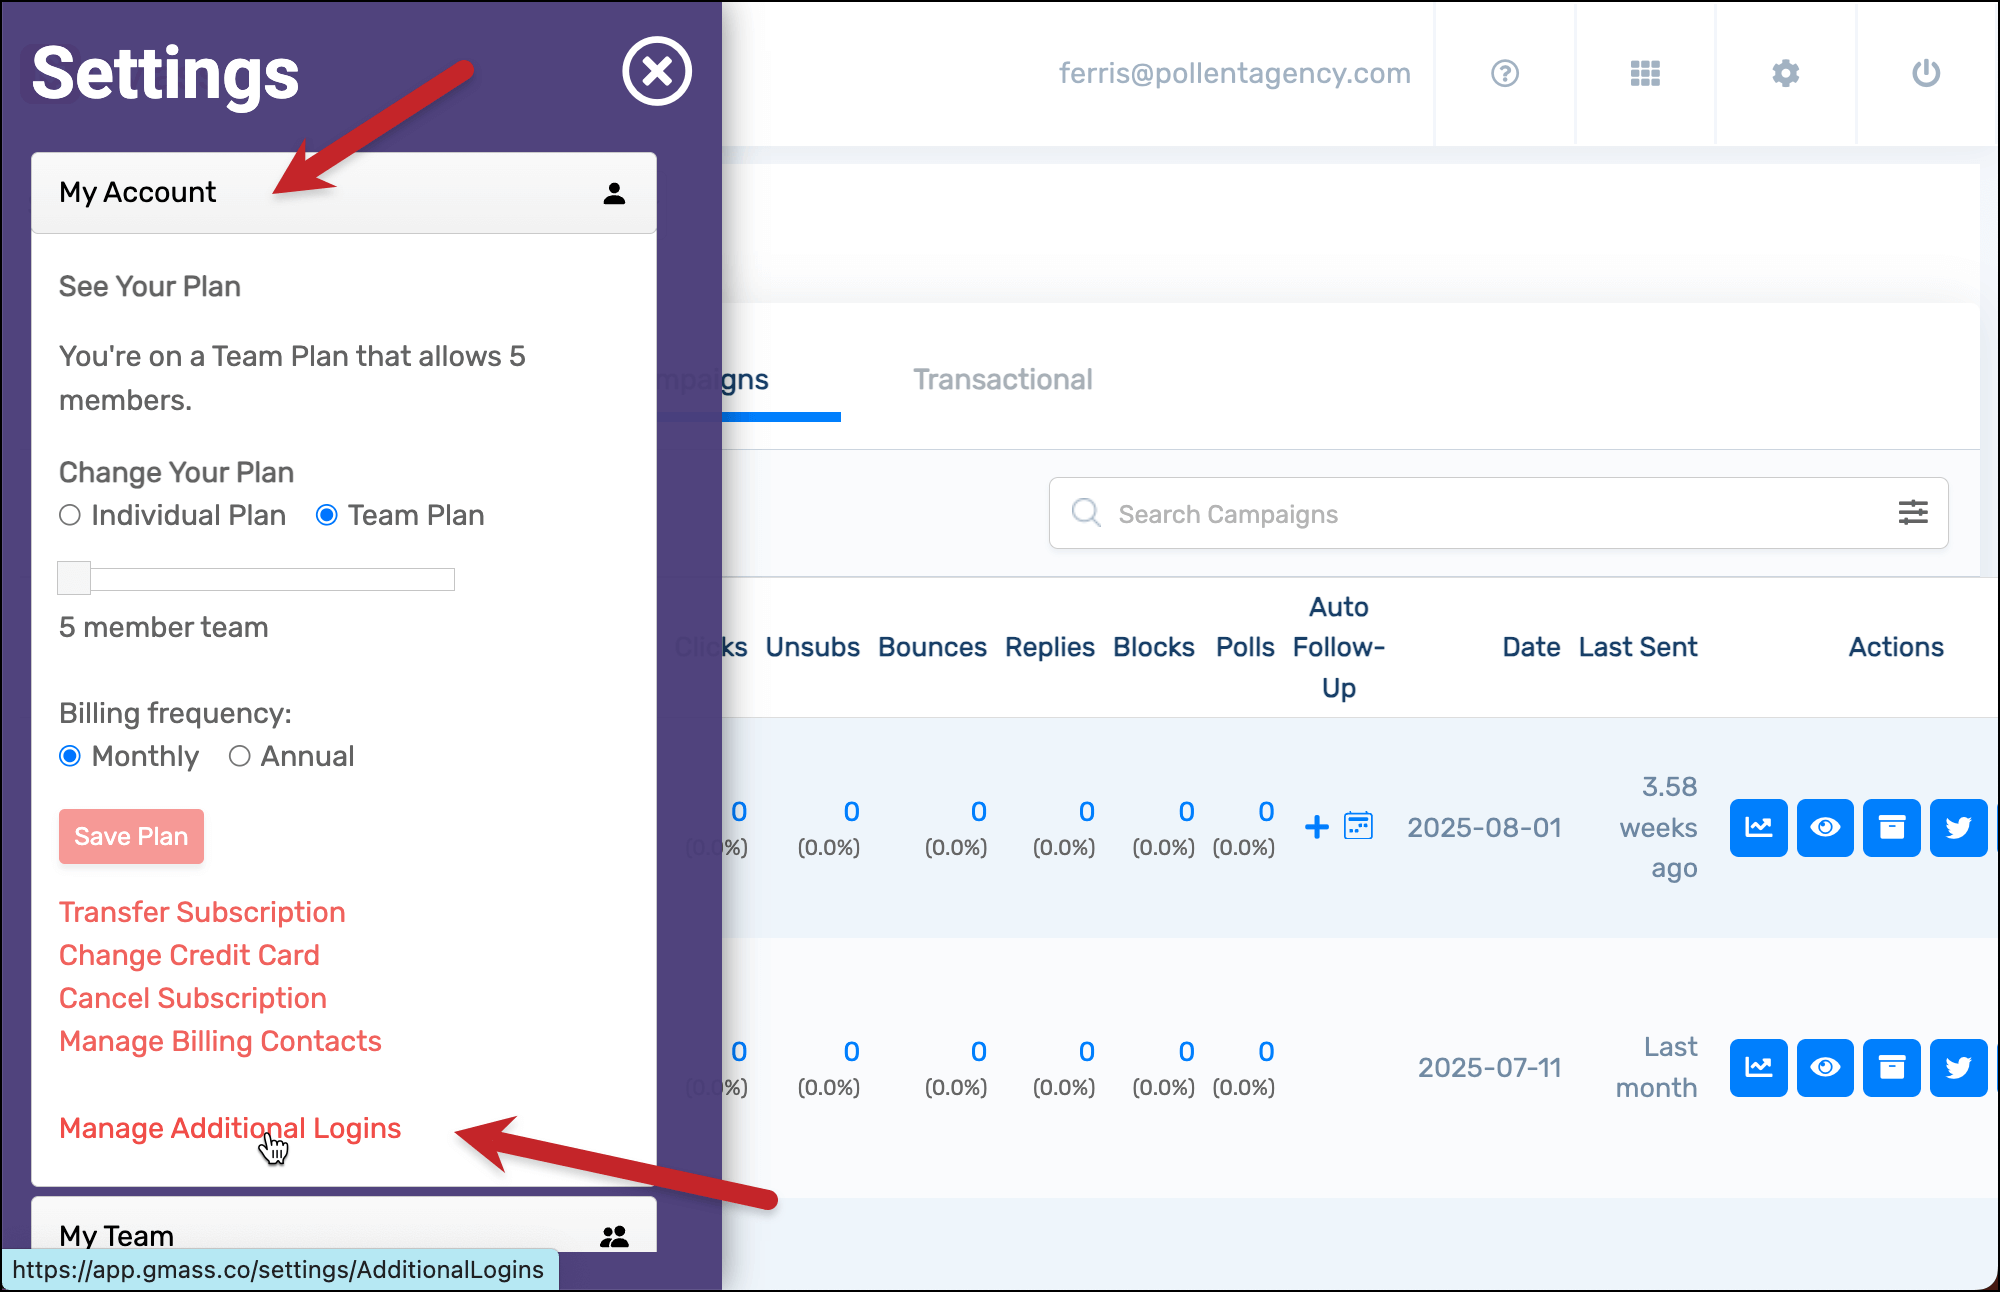Click the Twitter share icon in 2025-07-11 row
Viewport: 2000px width, 1292px height.
tap(1957, 1068)
